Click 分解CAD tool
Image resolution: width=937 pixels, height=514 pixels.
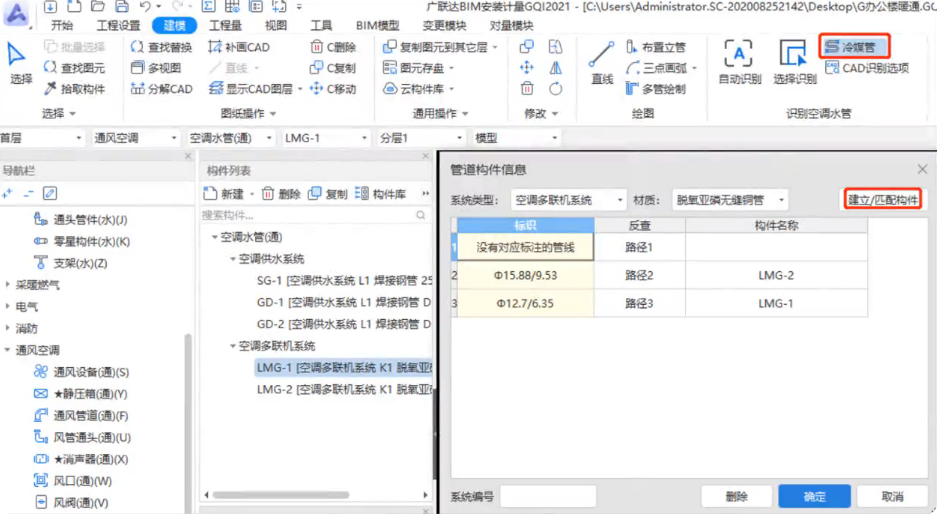pyautogui.click(x=161, y=89)
